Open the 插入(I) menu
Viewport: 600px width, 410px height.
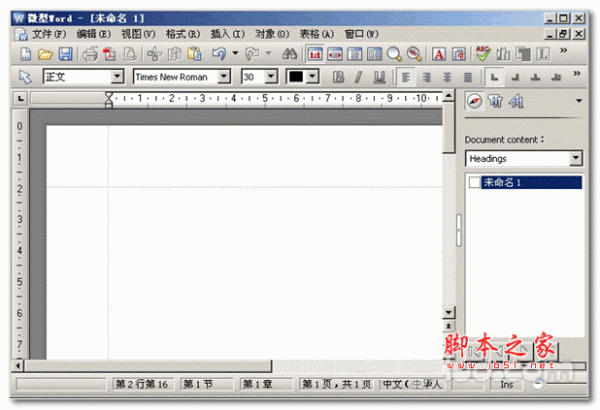tap(227, 34)
